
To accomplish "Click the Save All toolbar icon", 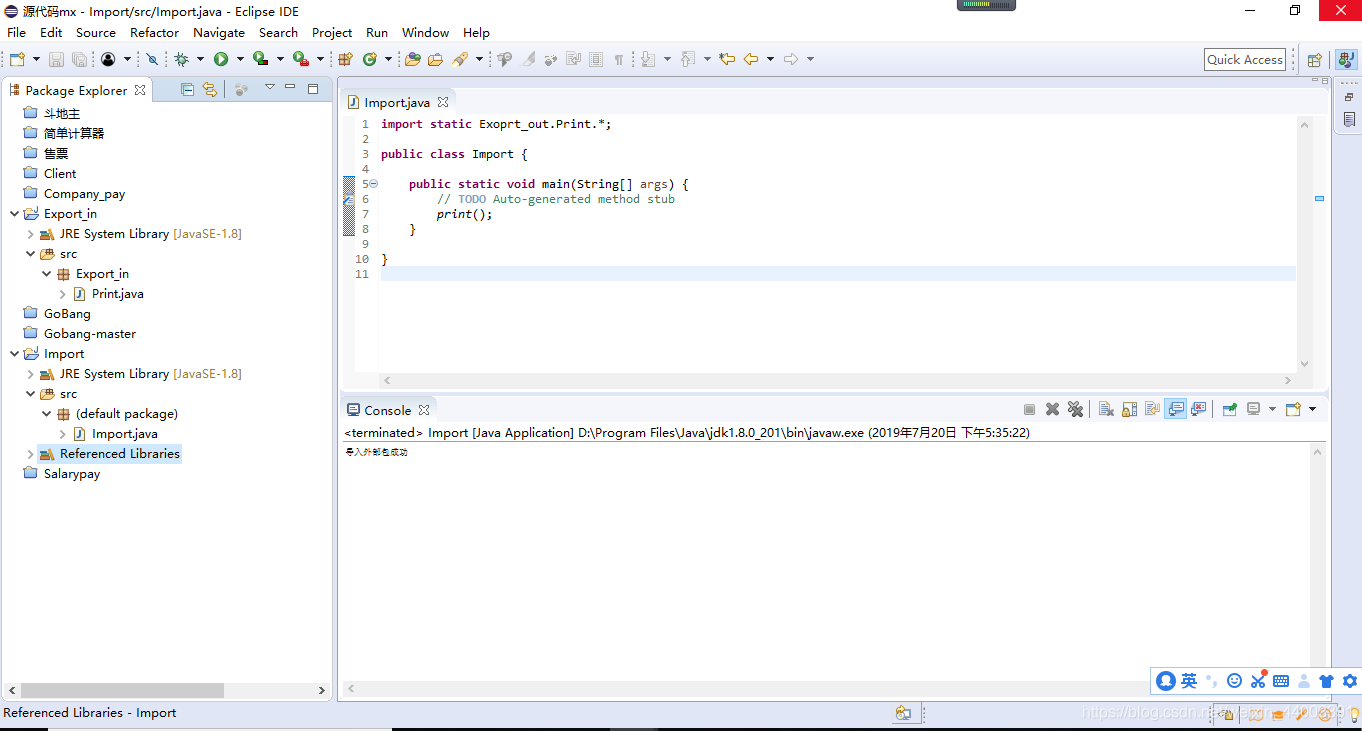I will (x=79, y=59).
